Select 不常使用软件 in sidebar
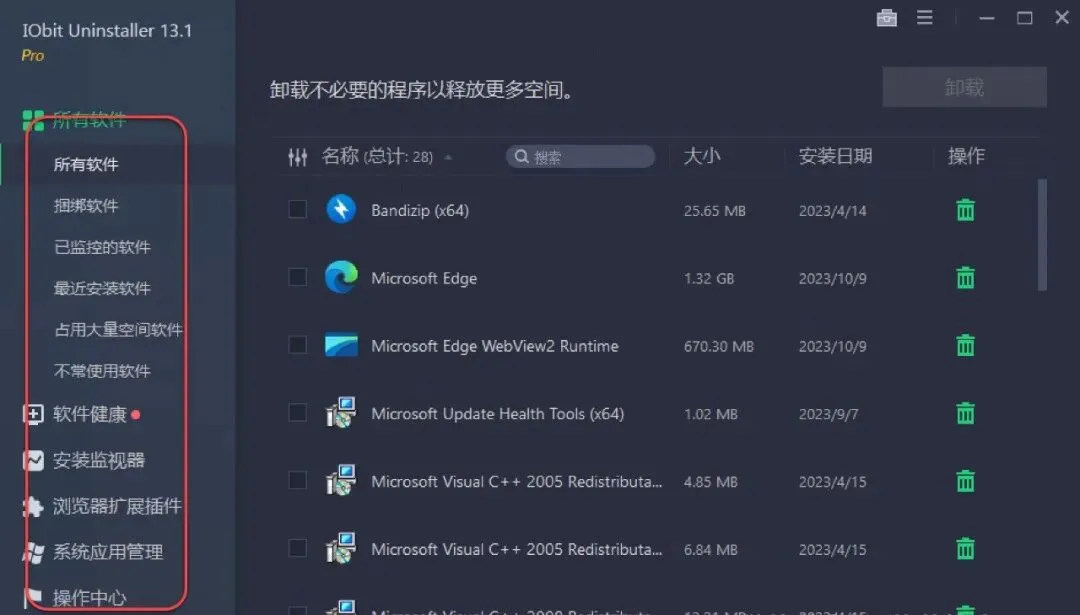This screenshot has height=615, width=1080. point(102,371)
